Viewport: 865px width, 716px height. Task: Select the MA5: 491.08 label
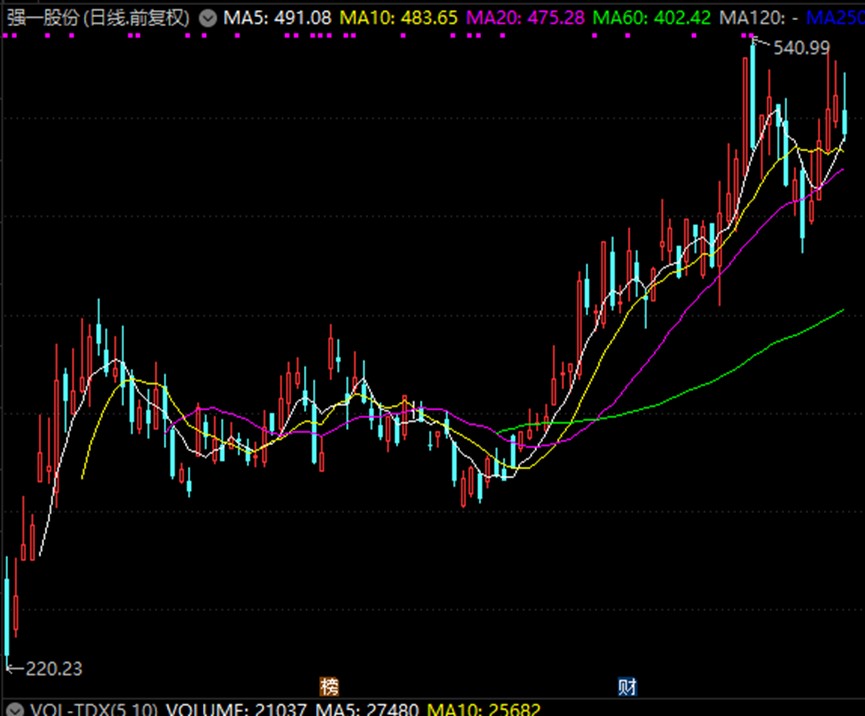pyautogui.click(x=277, y=18)
